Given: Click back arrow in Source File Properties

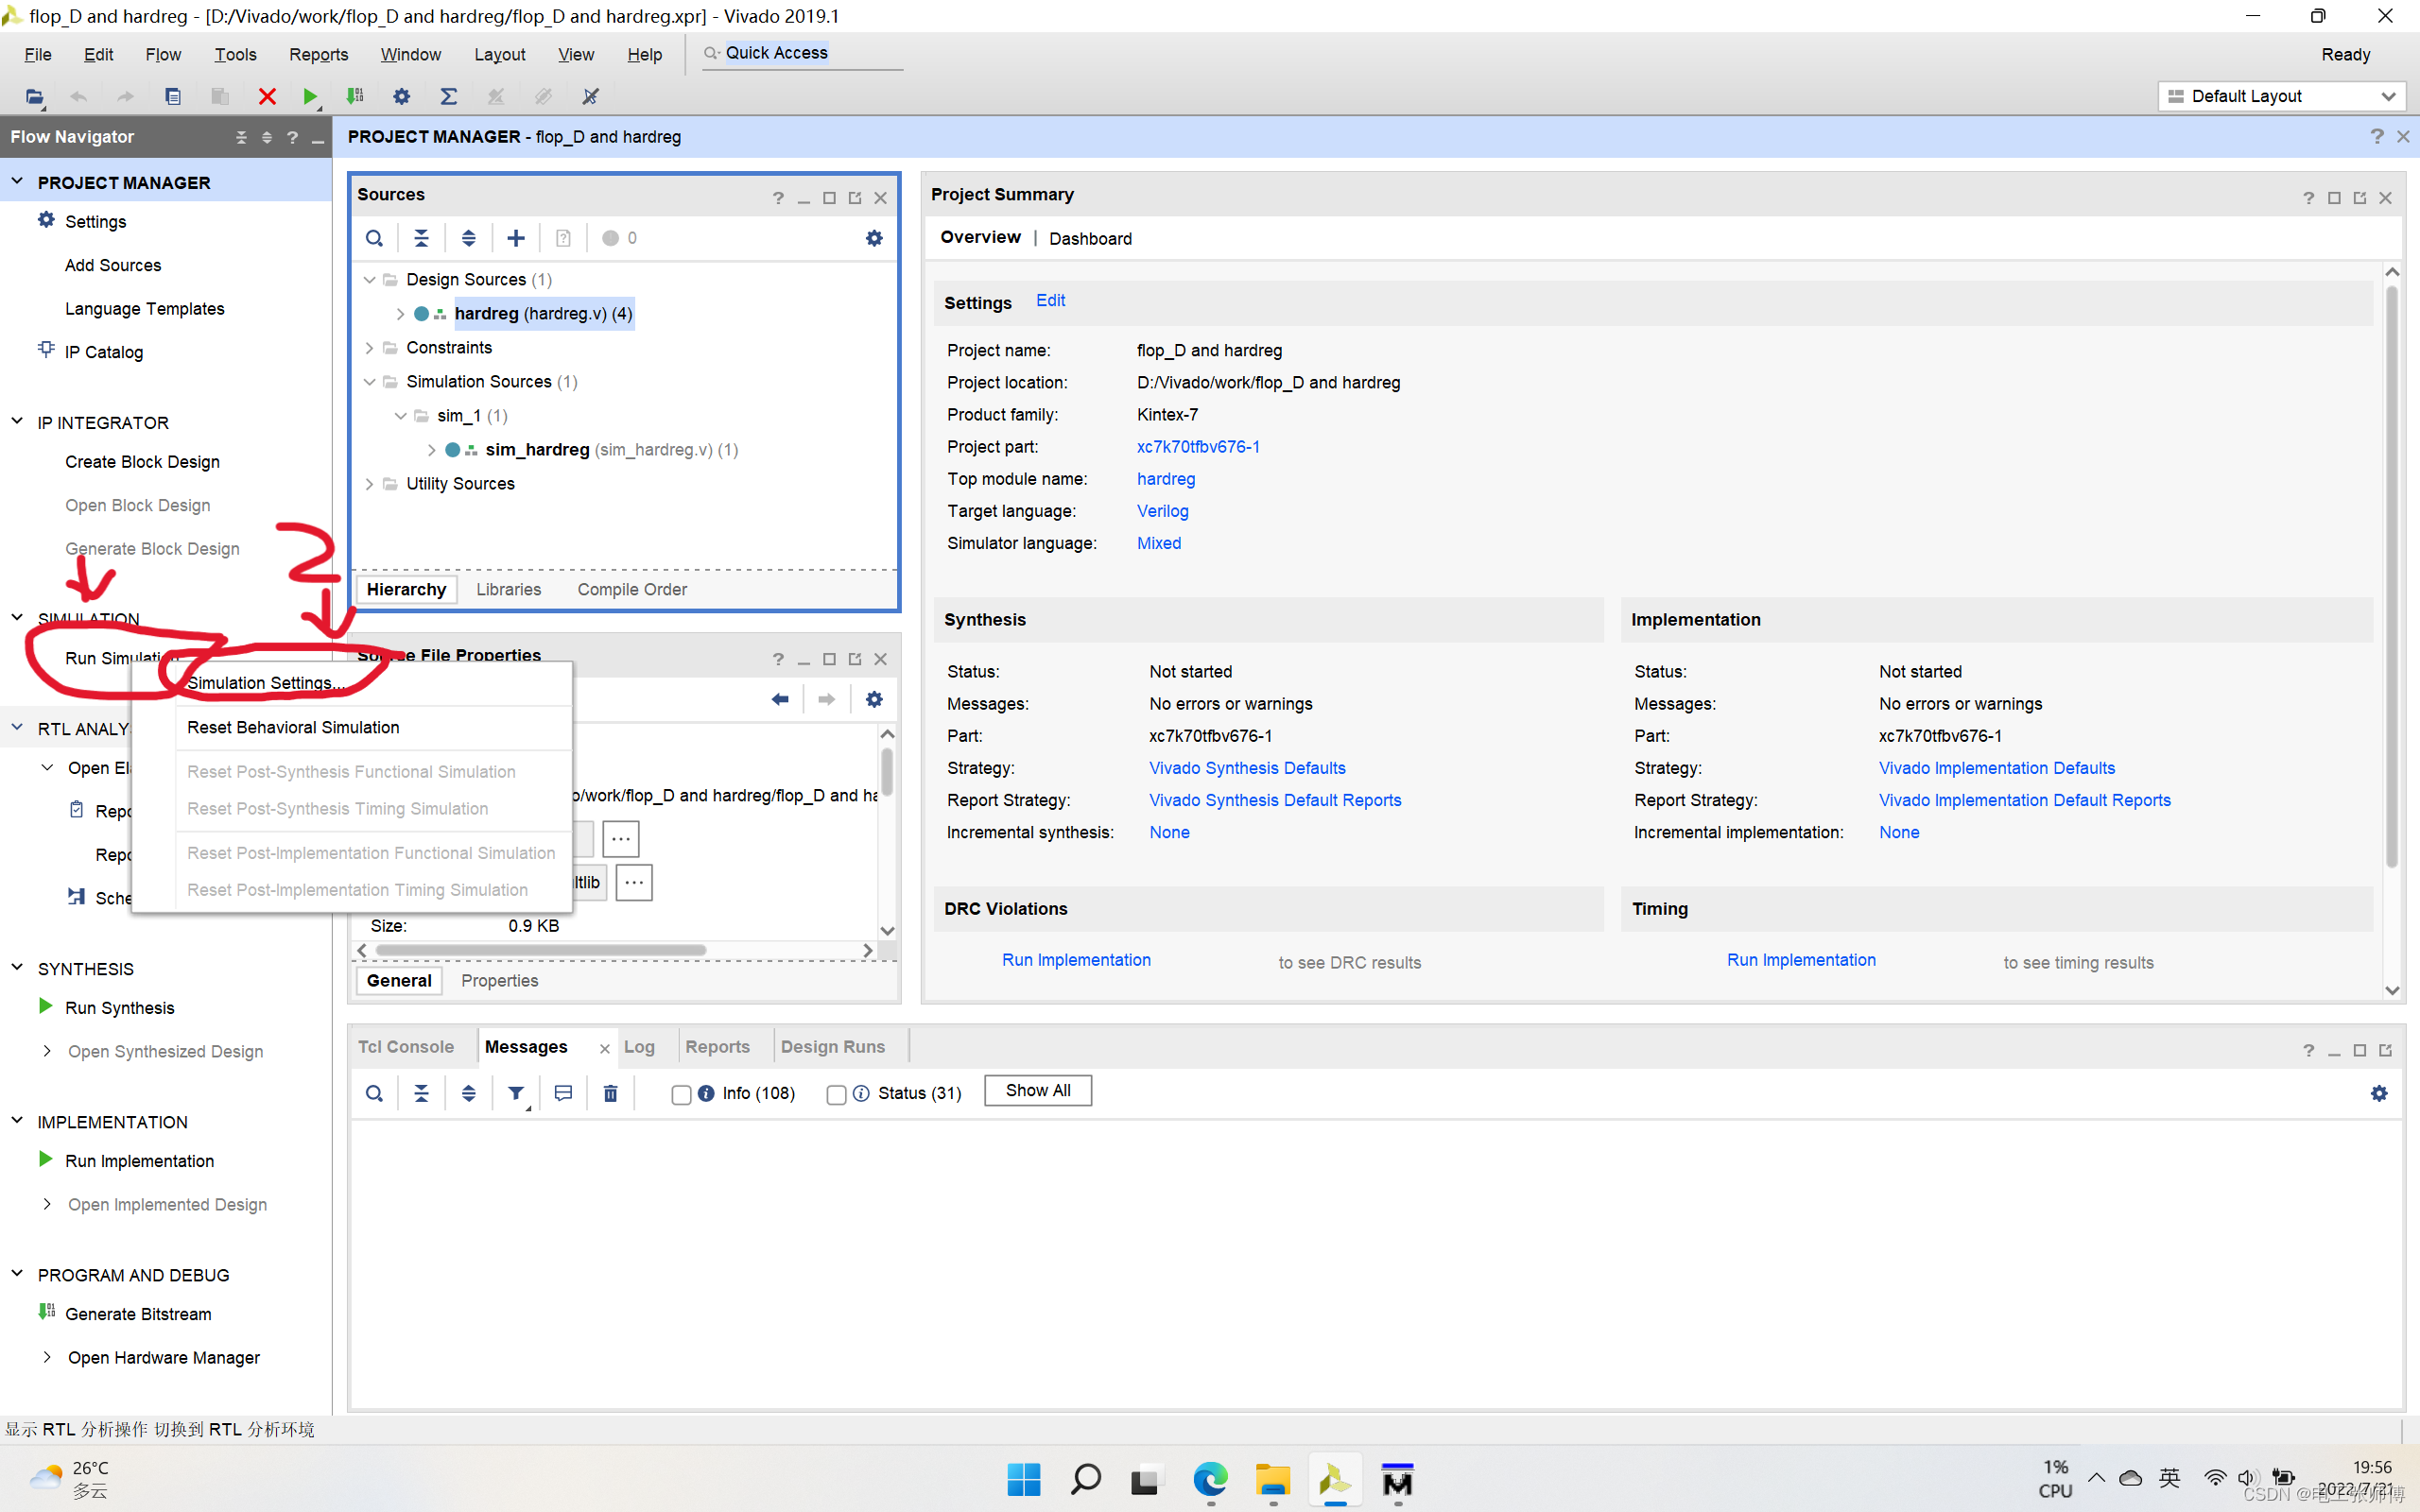Looking at the screenshot, I should pyautogui.click(x=780, y=699).
